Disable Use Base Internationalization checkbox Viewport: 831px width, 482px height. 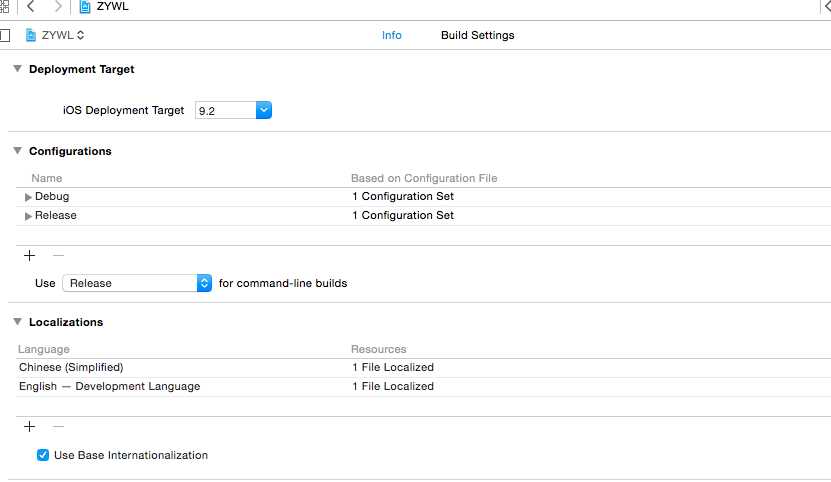click(43, 455)
